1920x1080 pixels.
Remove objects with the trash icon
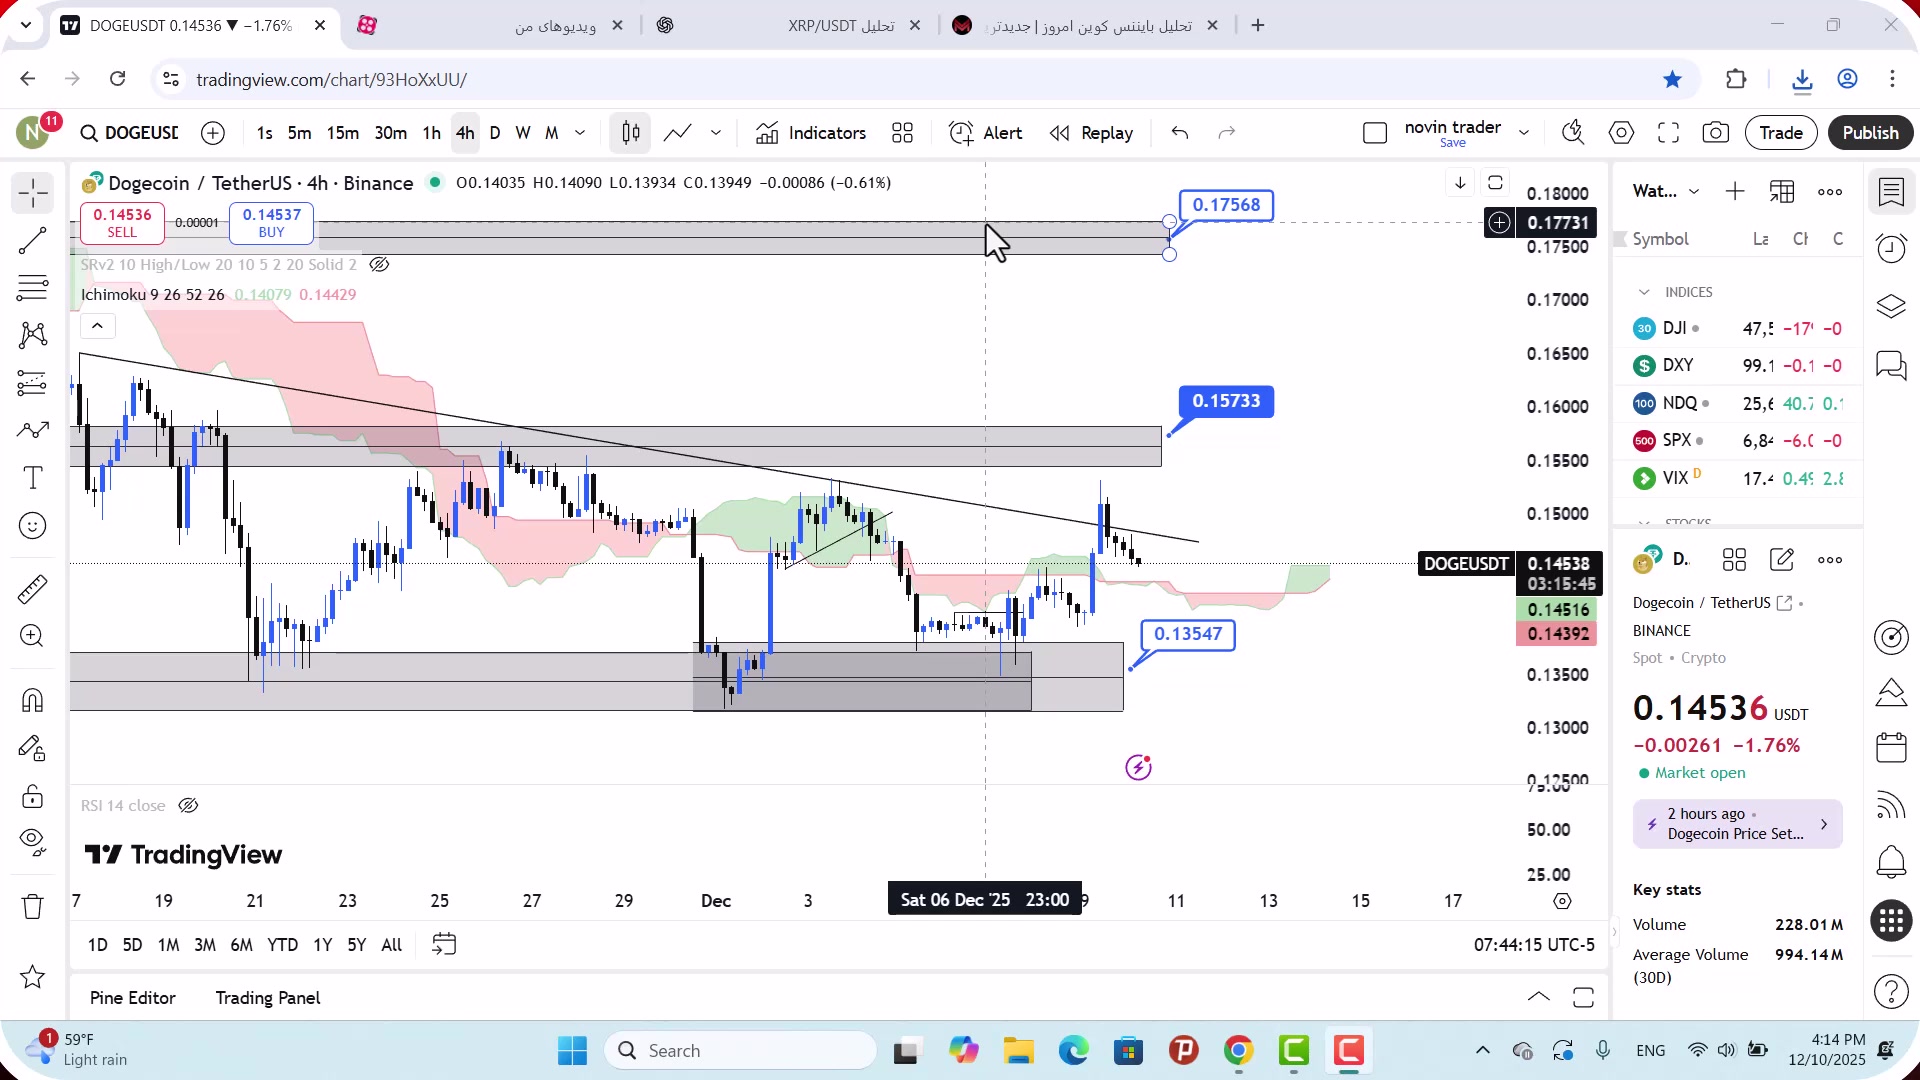tap(33, 907)
